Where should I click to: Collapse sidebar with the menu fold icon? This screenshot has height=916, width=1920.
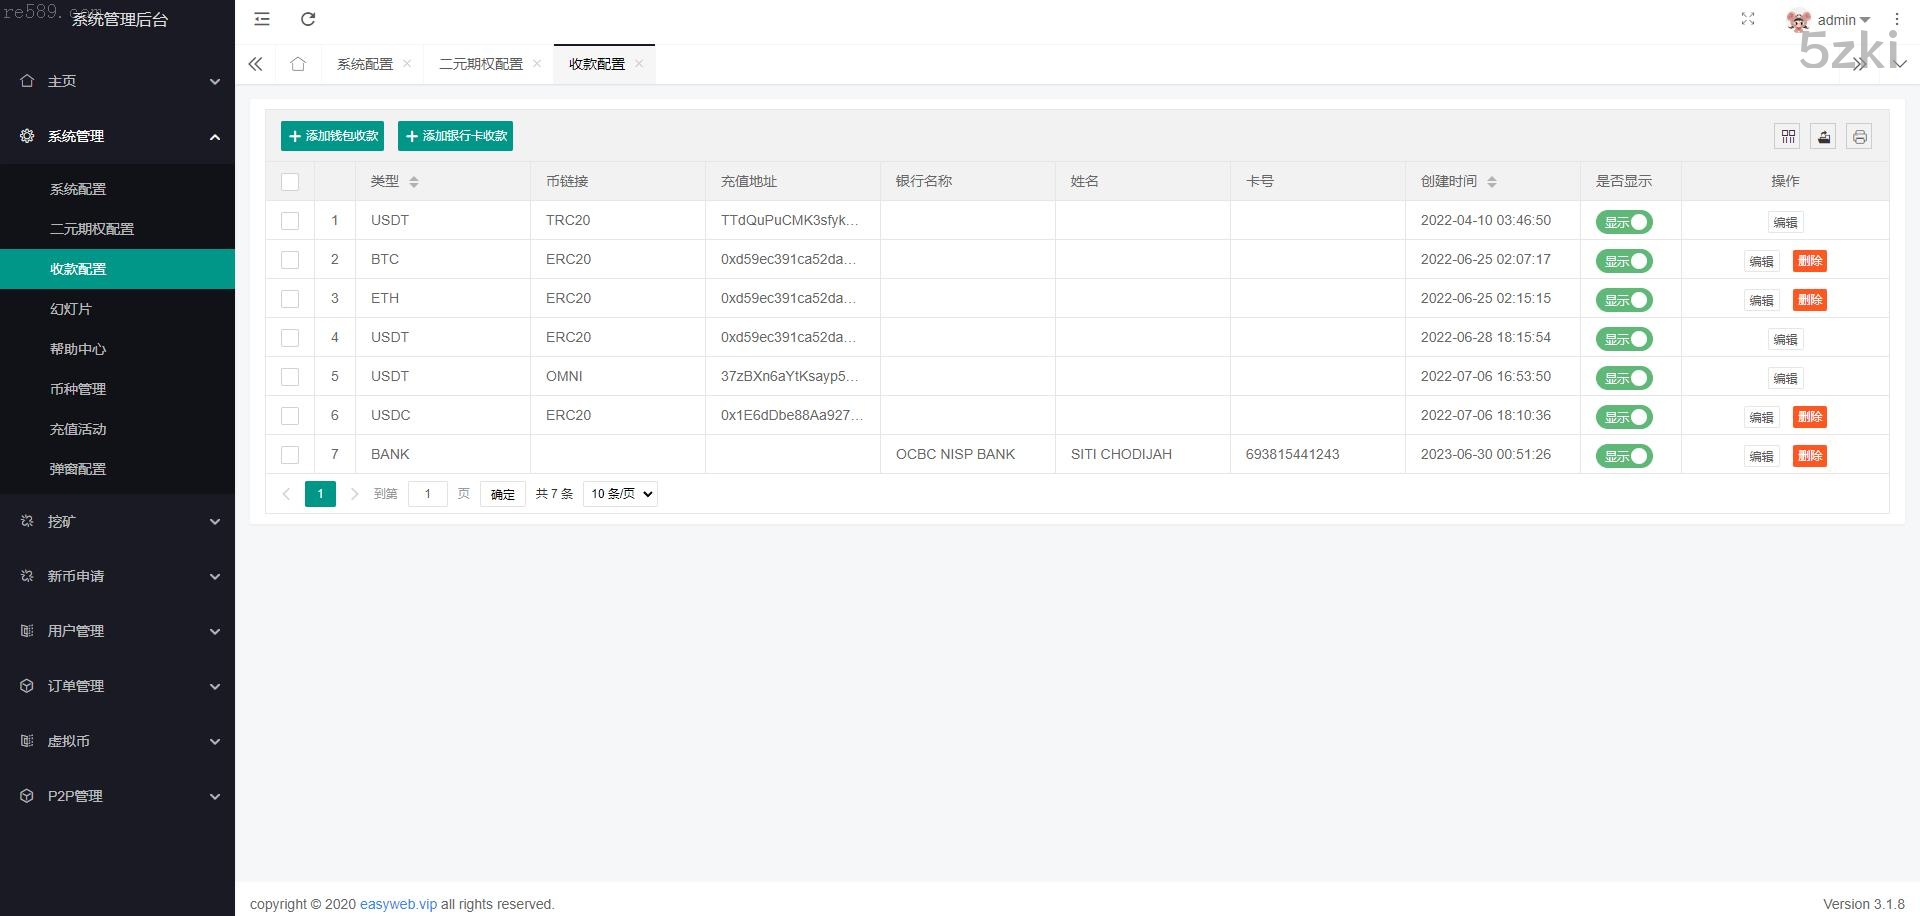coord(262,19)
